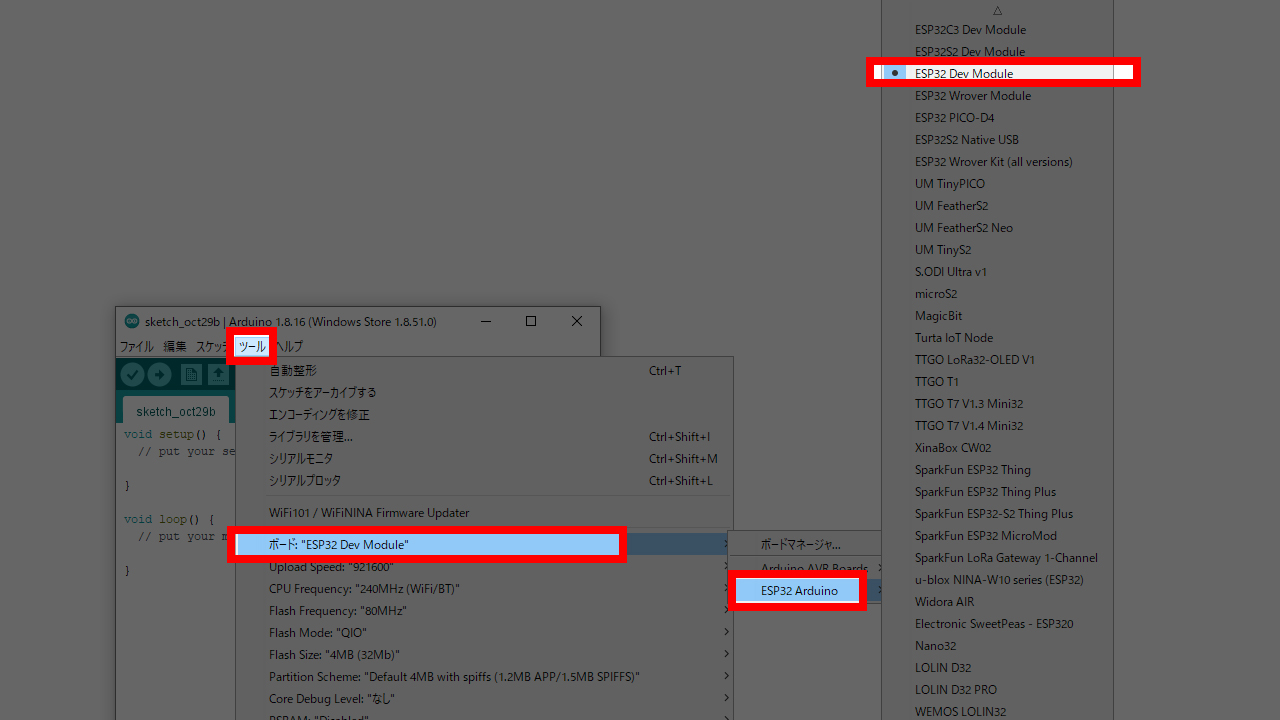
Task: Launch シリアルモニタ from tools menu
Action: pyautogui.click(x=301, y=459)
